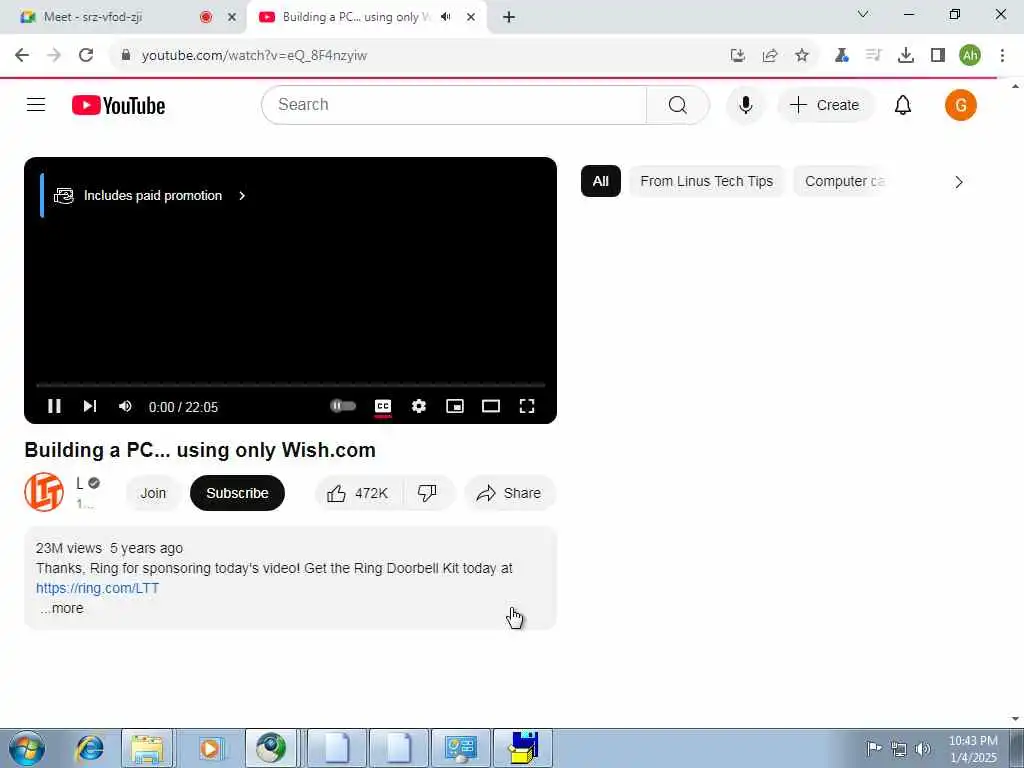Show next filter chips with arrow

pos(959,182)
